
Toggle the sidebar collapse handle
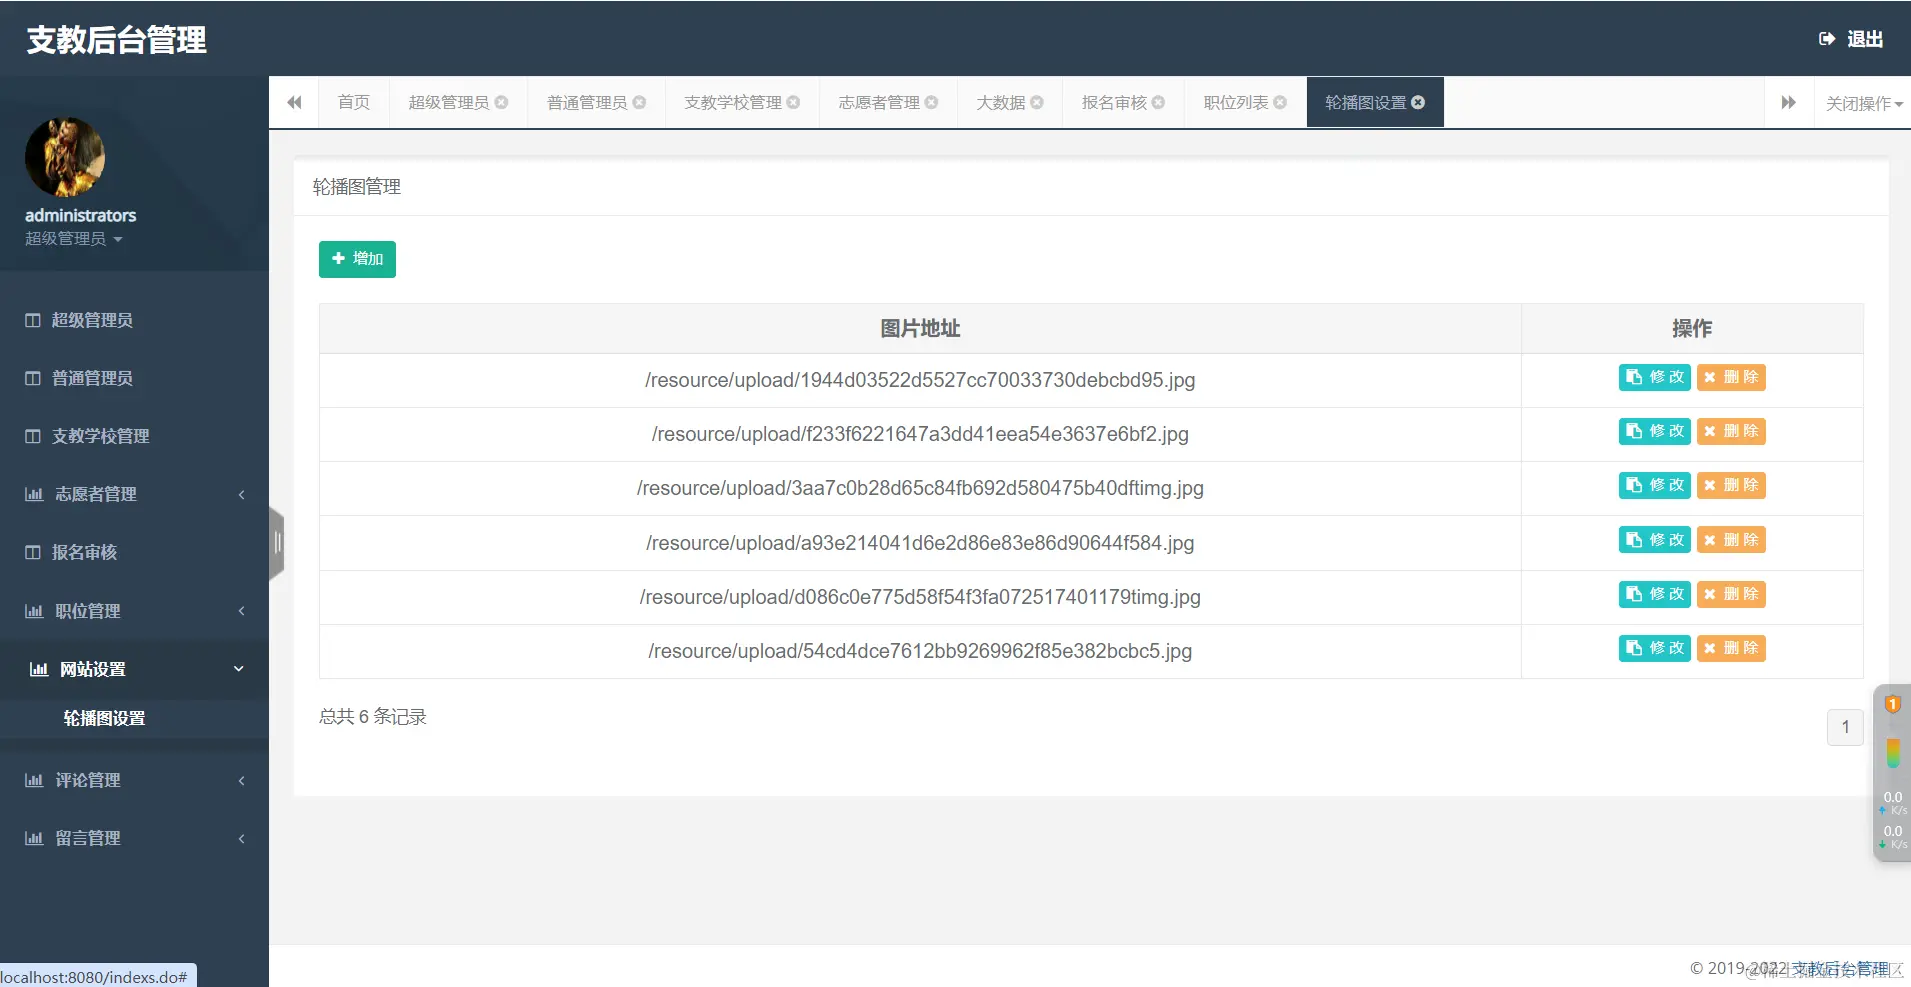[x=277, y=543]
